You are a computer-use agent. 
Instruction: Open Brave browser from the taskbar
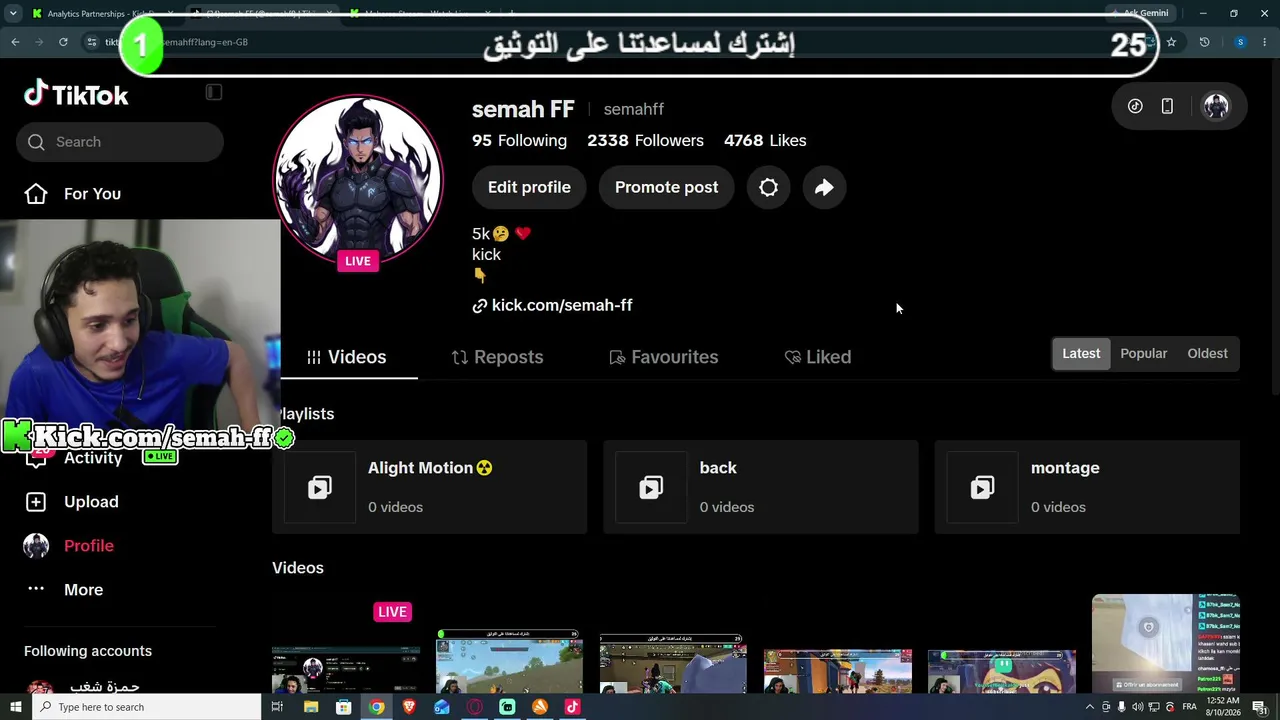coord(409,707)
